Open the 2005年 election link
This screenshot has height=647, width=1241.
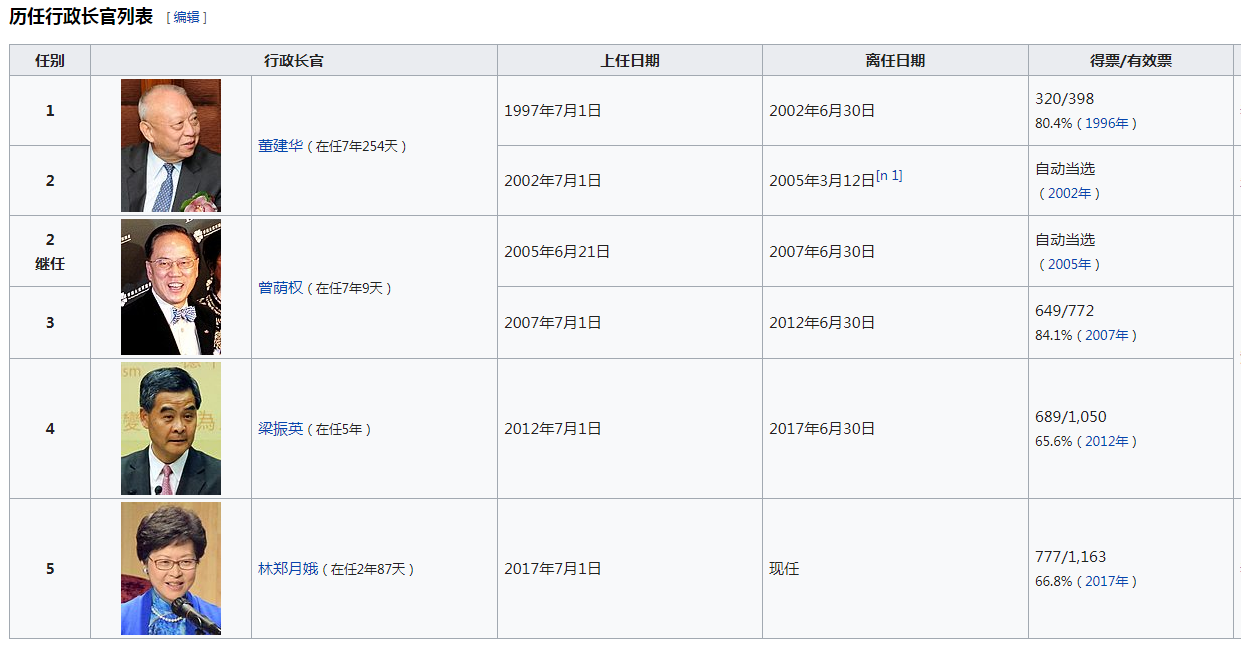point(1069,265)
